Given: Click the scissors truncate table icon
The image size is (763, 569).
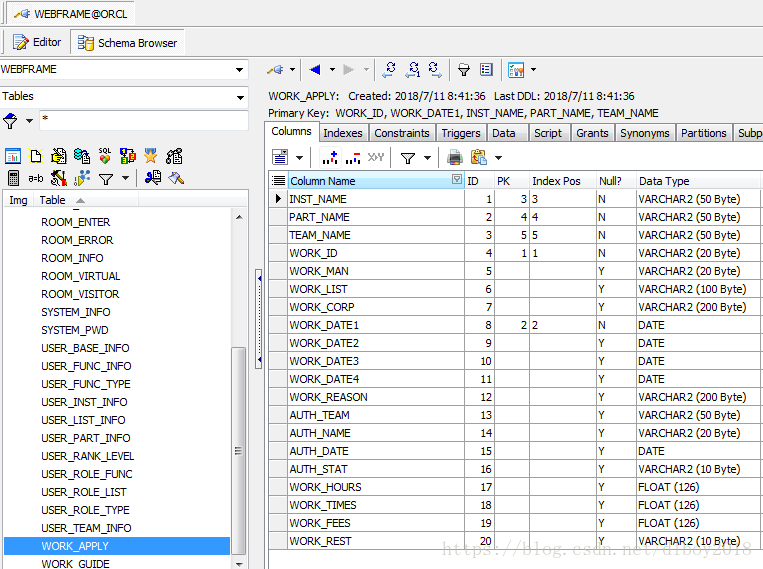Looking at the screenshot, I should [153, 178].
